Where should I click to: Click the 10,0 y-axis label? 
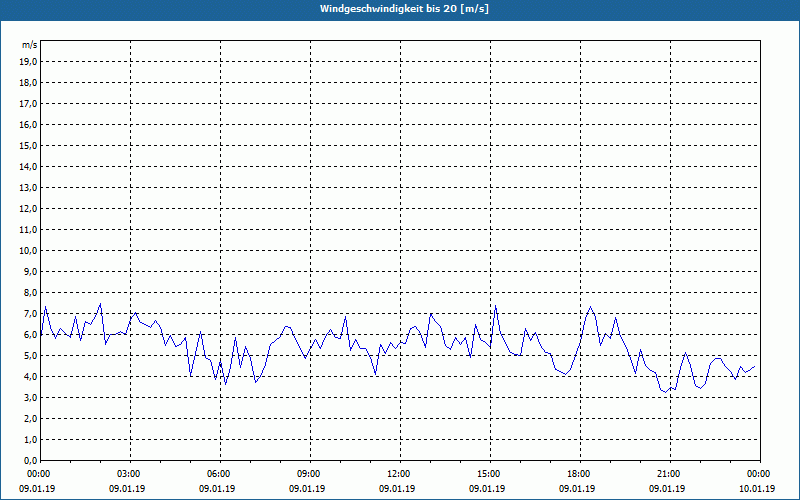(x=28, y=251)
